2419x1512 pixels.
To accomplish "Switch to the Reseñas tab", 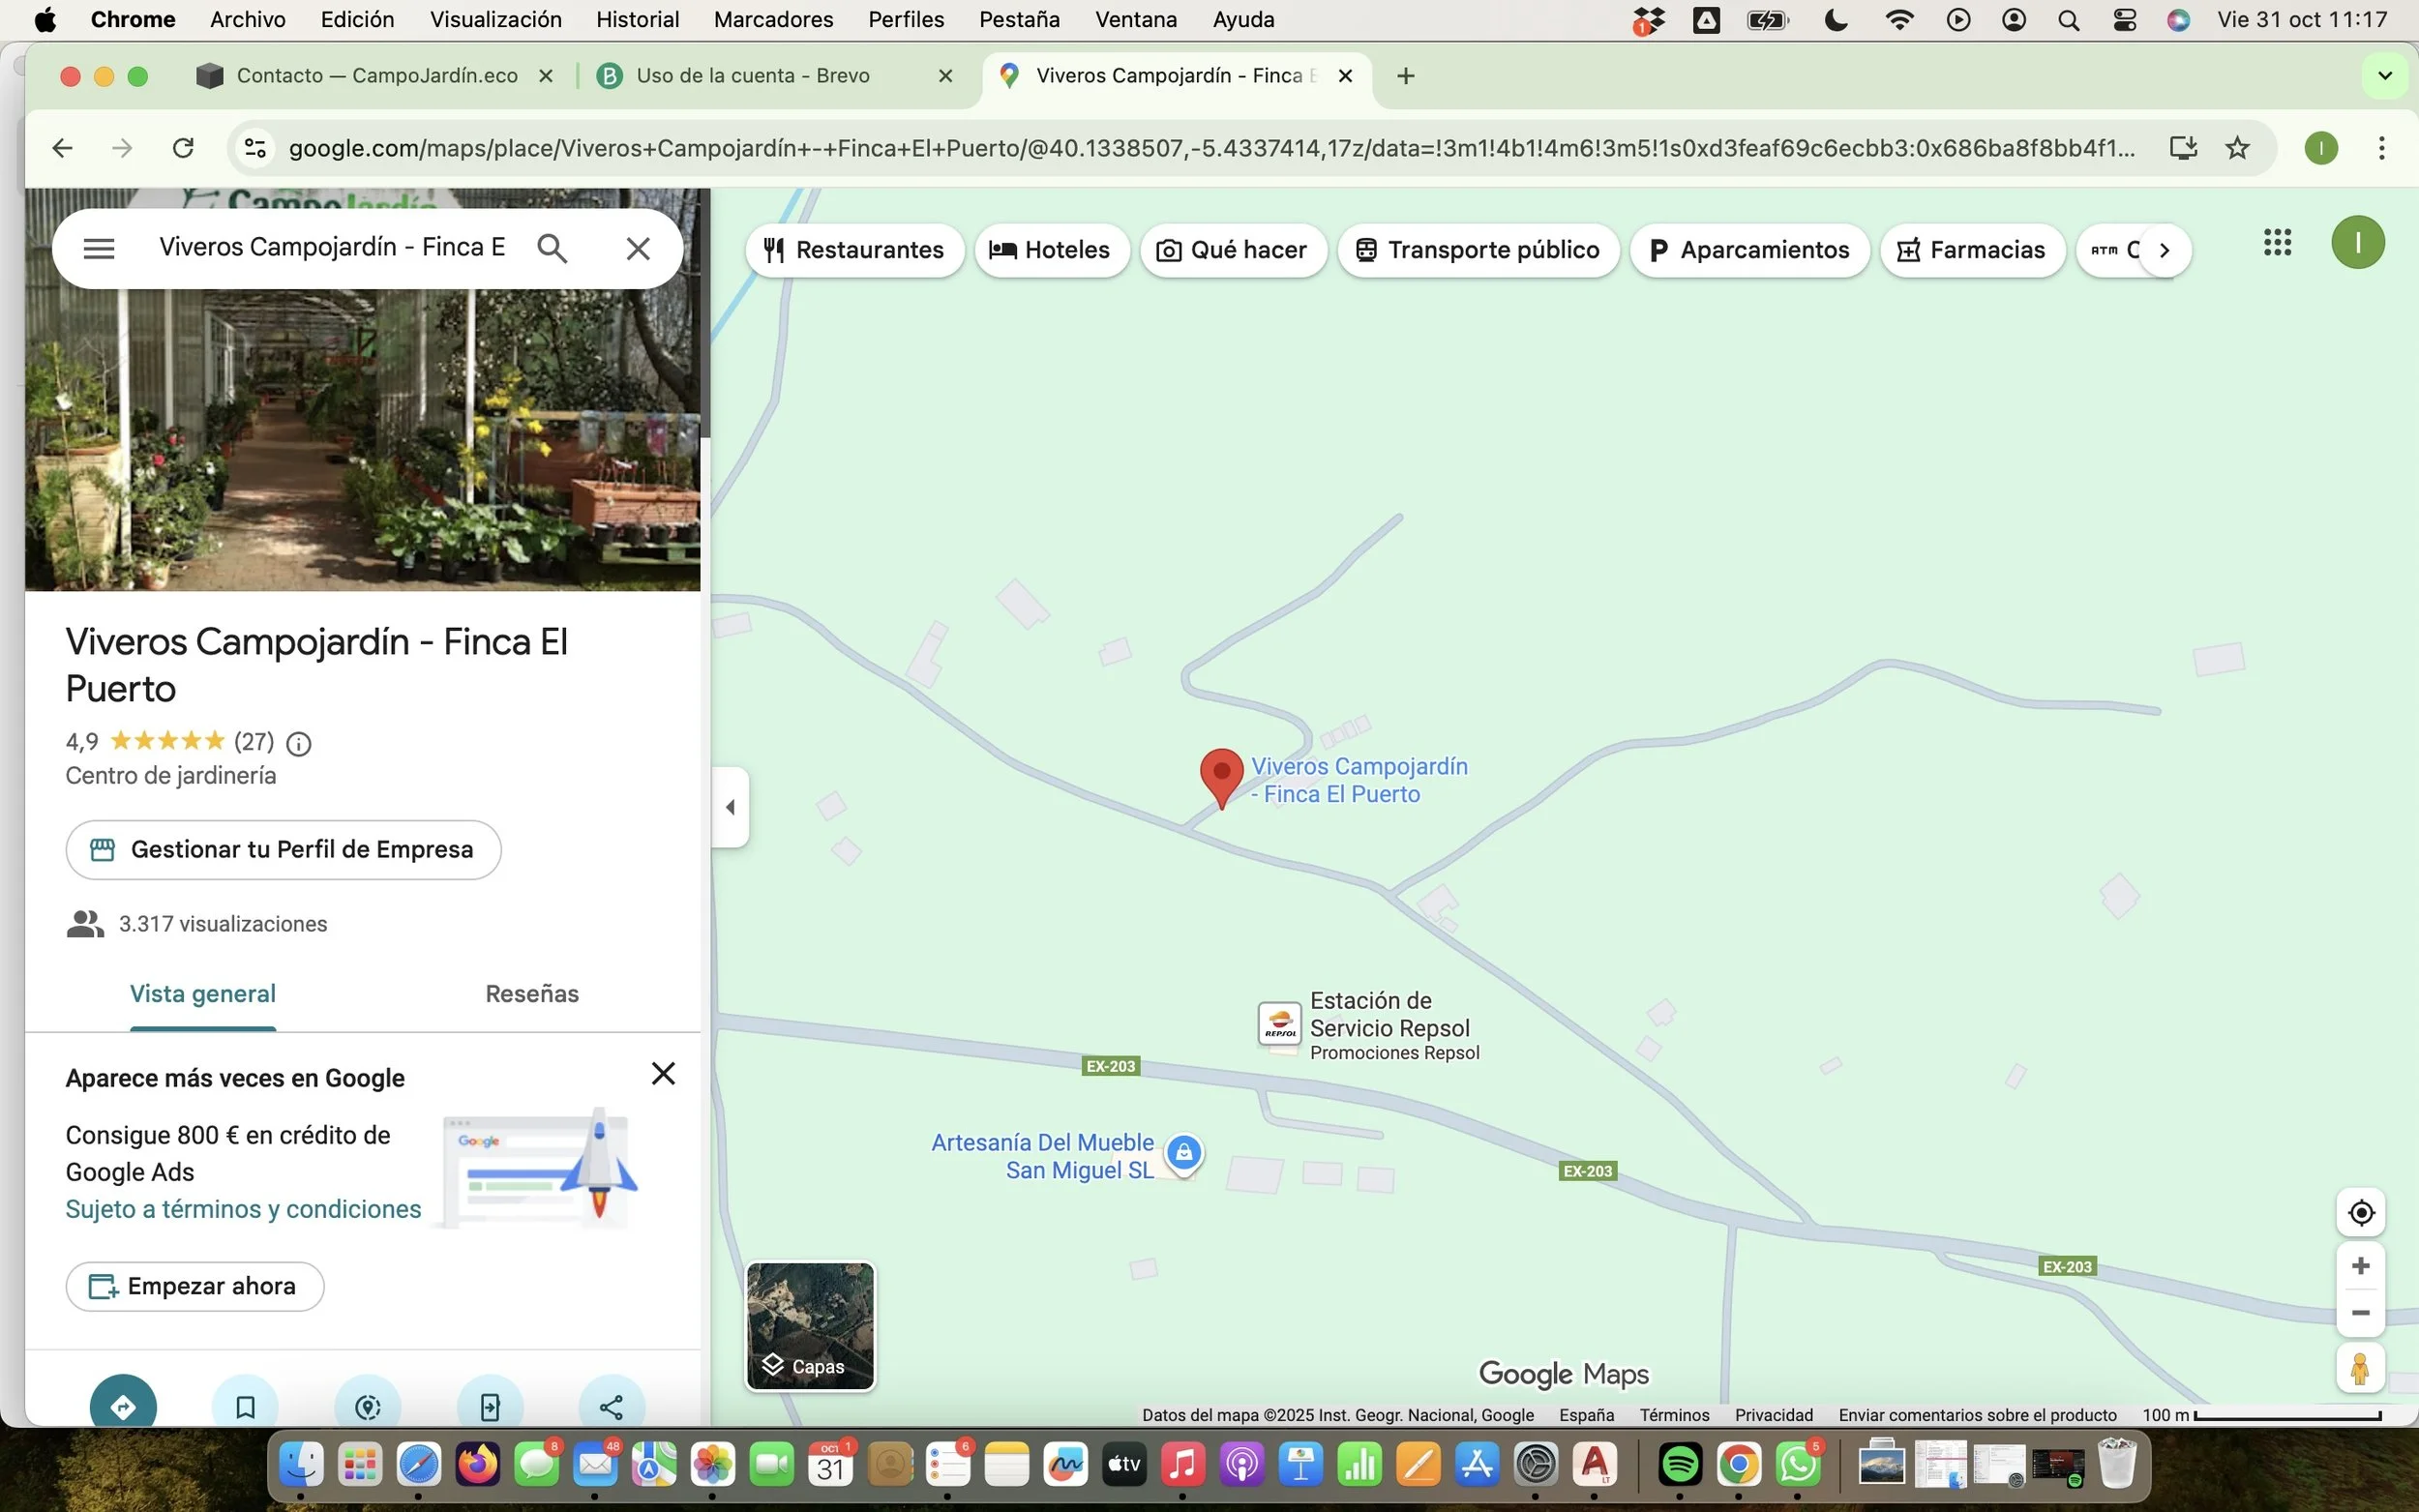I will tap(532, 993).
